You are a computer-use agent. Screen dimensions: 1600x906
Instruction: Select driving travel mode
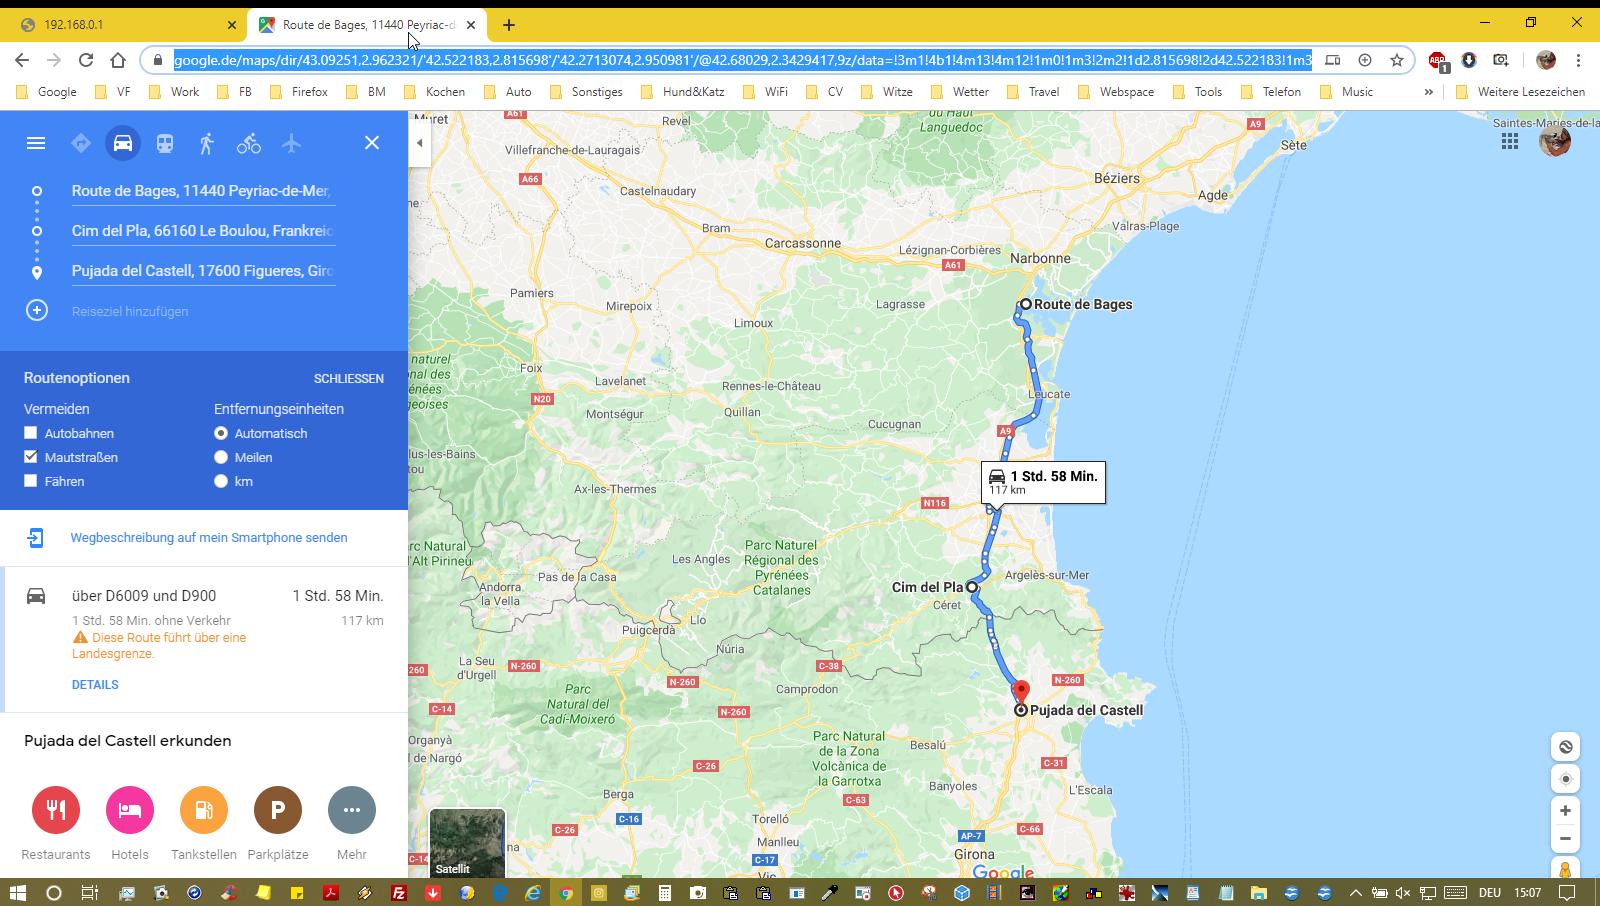(x=123, y=143)
